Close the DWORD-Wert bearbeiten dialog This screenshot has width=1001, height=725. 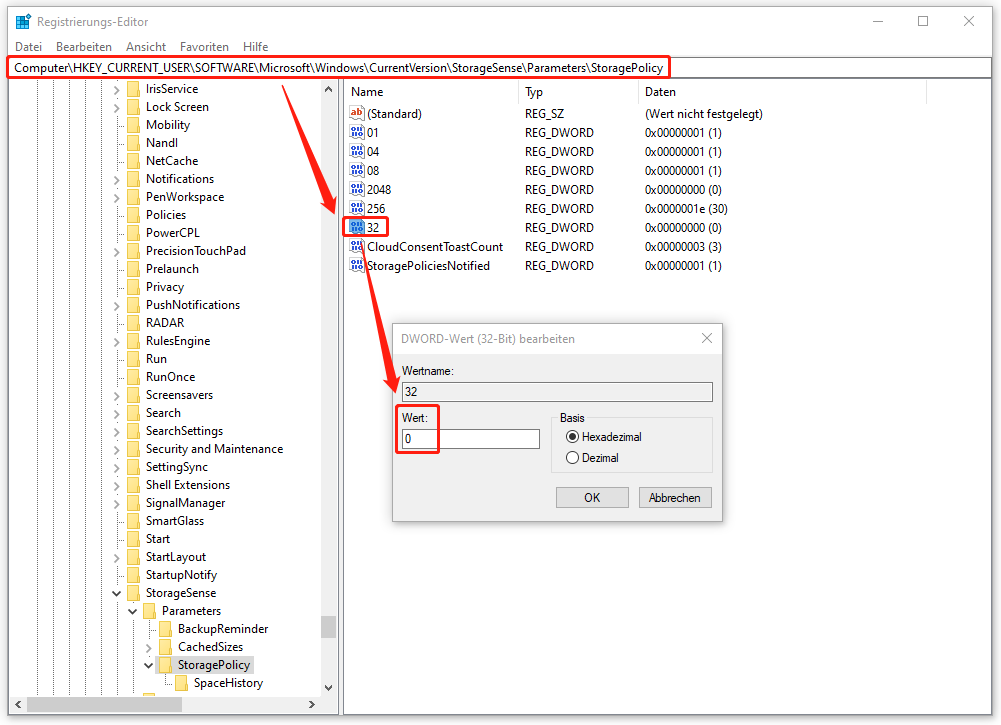point(707,338)
